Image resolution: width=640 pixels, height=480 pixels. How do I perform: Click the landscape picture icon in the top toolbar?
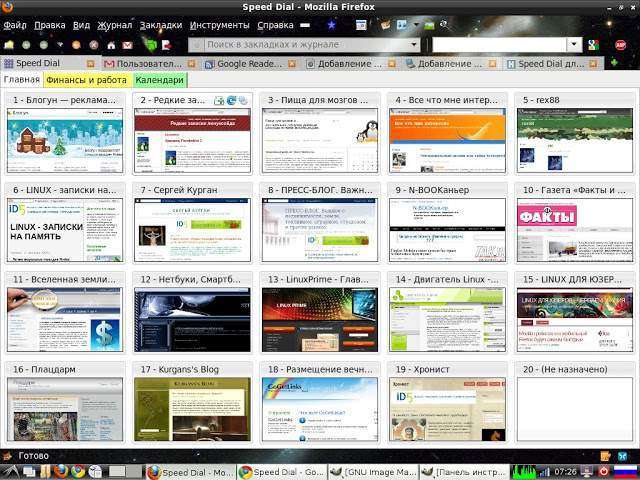point(429,25)
